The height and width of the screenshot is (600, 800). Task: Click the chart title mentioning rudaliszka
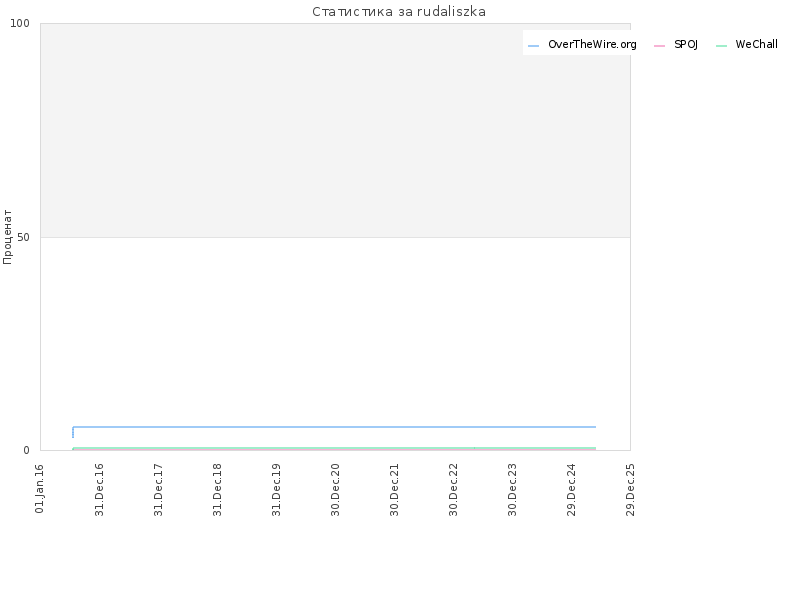[x=399, y=12]
